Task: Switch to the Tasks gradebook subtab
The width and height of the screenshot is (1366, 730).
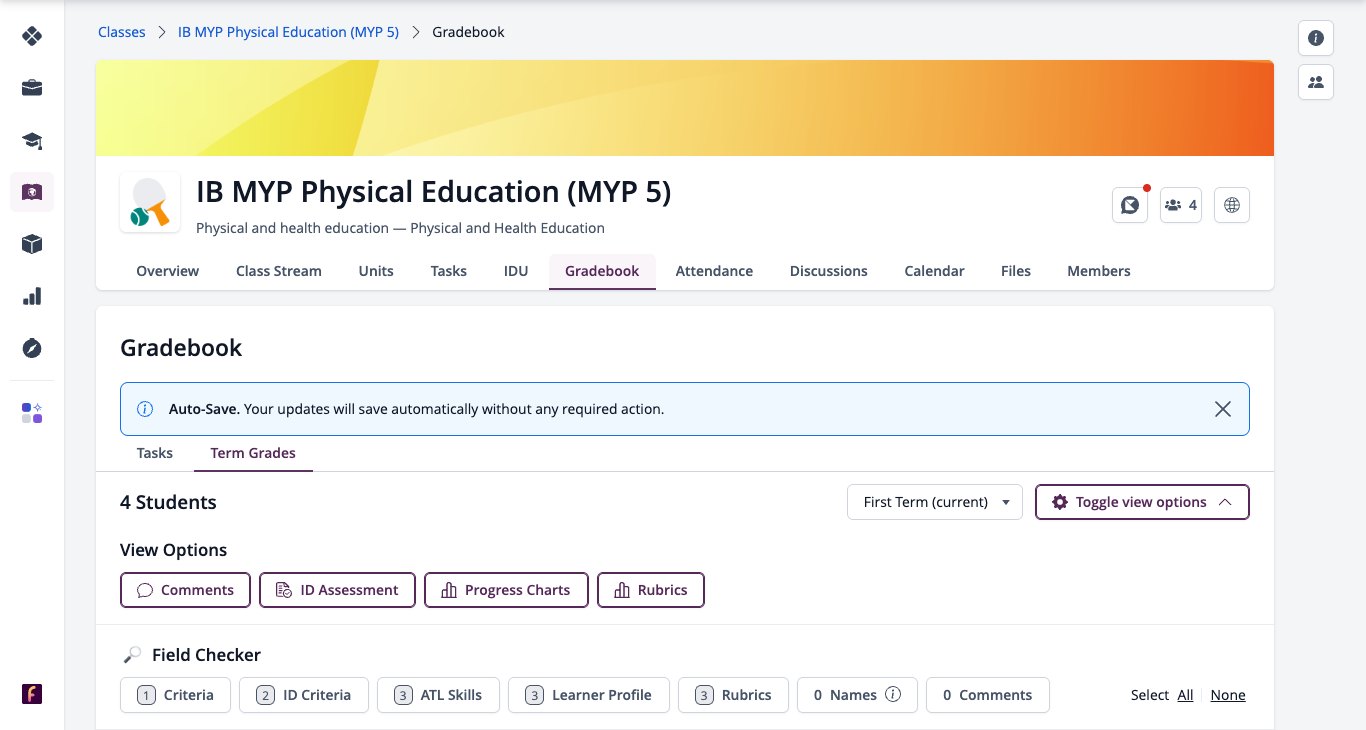Action: [x=155, y=453]
